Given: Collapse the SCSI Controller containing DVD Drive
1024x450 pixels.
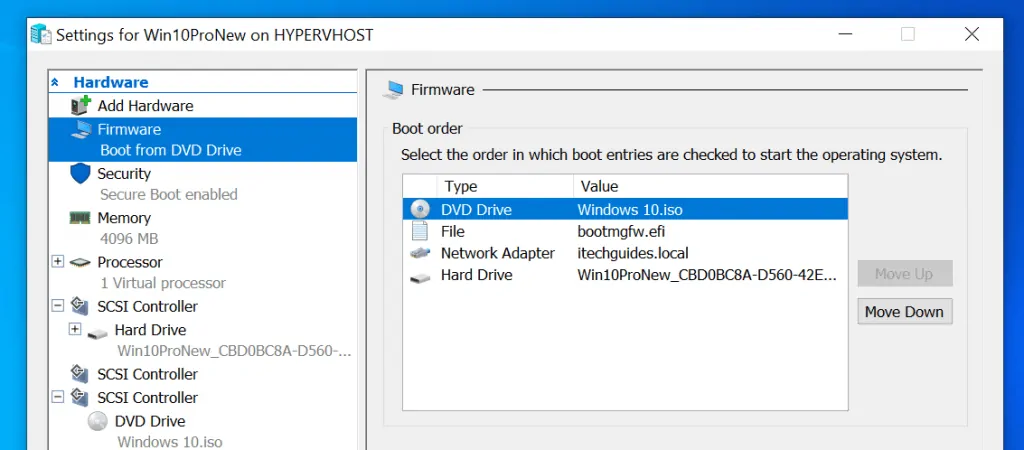Looking at the screenshot, I should coord(57,397).
